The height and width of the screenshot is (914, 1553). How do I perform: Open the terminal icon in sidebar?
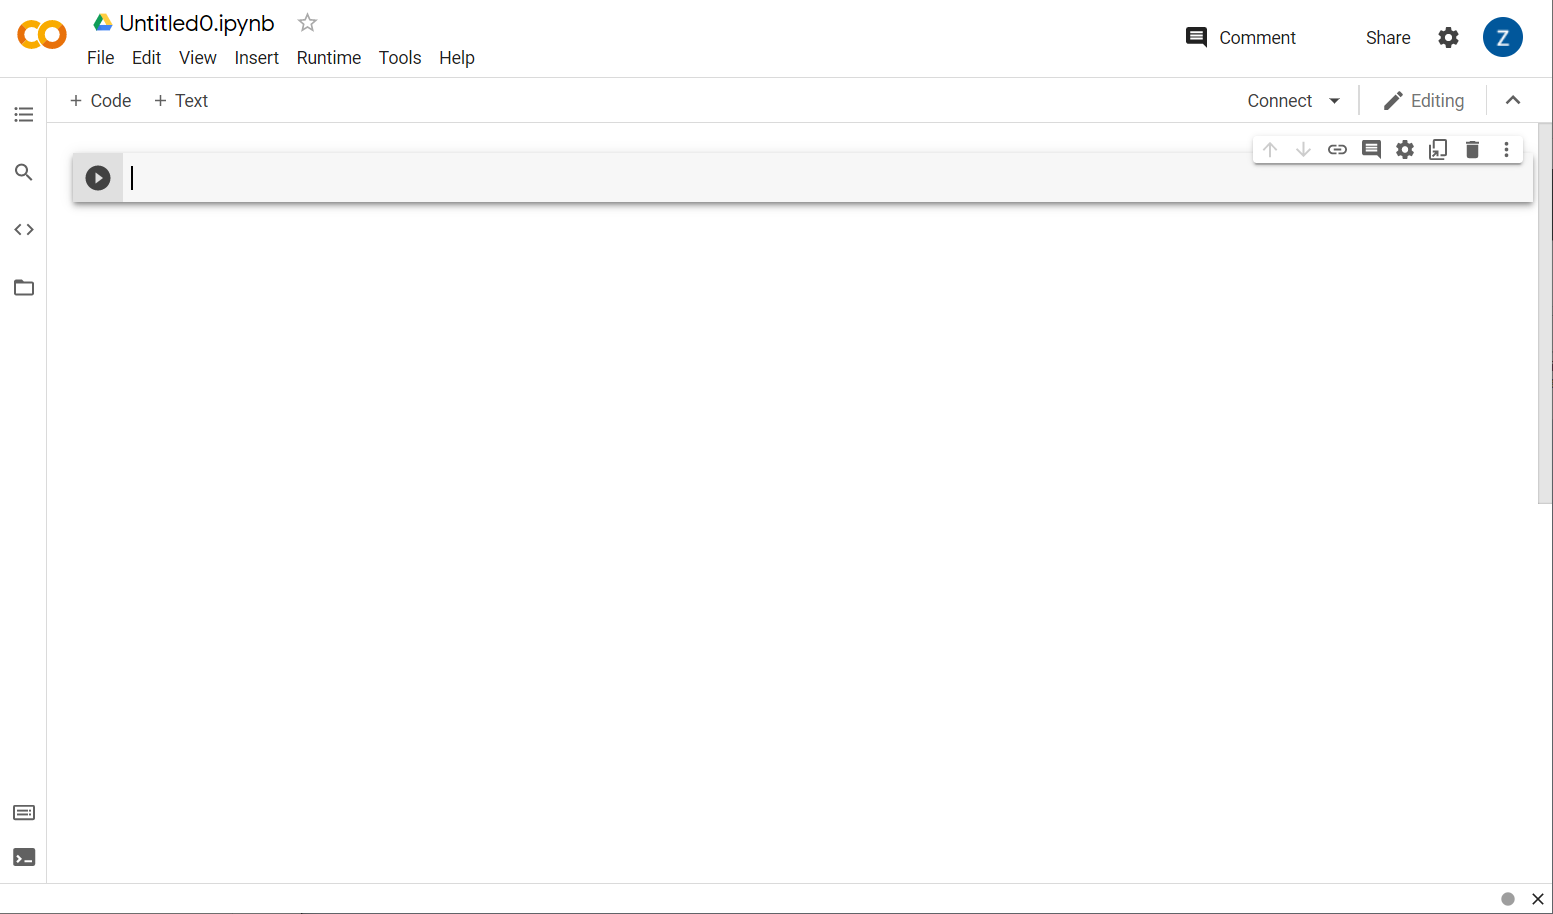coord(24,858)
